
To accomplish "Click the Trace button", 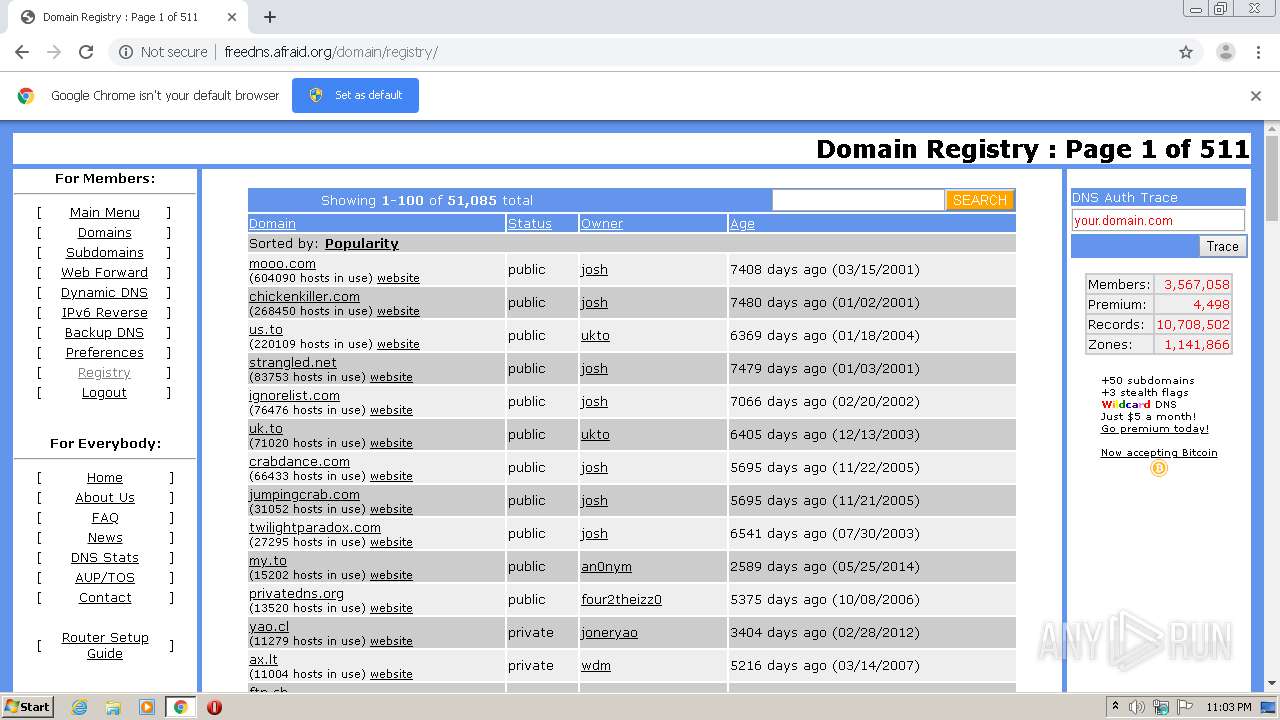I will click(1222, 246).
